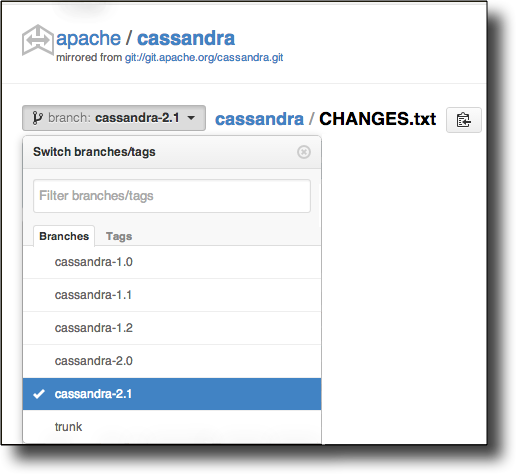Switch to the Tags tab
Viewport: 516px width, 474px height.
click(119, 236)
